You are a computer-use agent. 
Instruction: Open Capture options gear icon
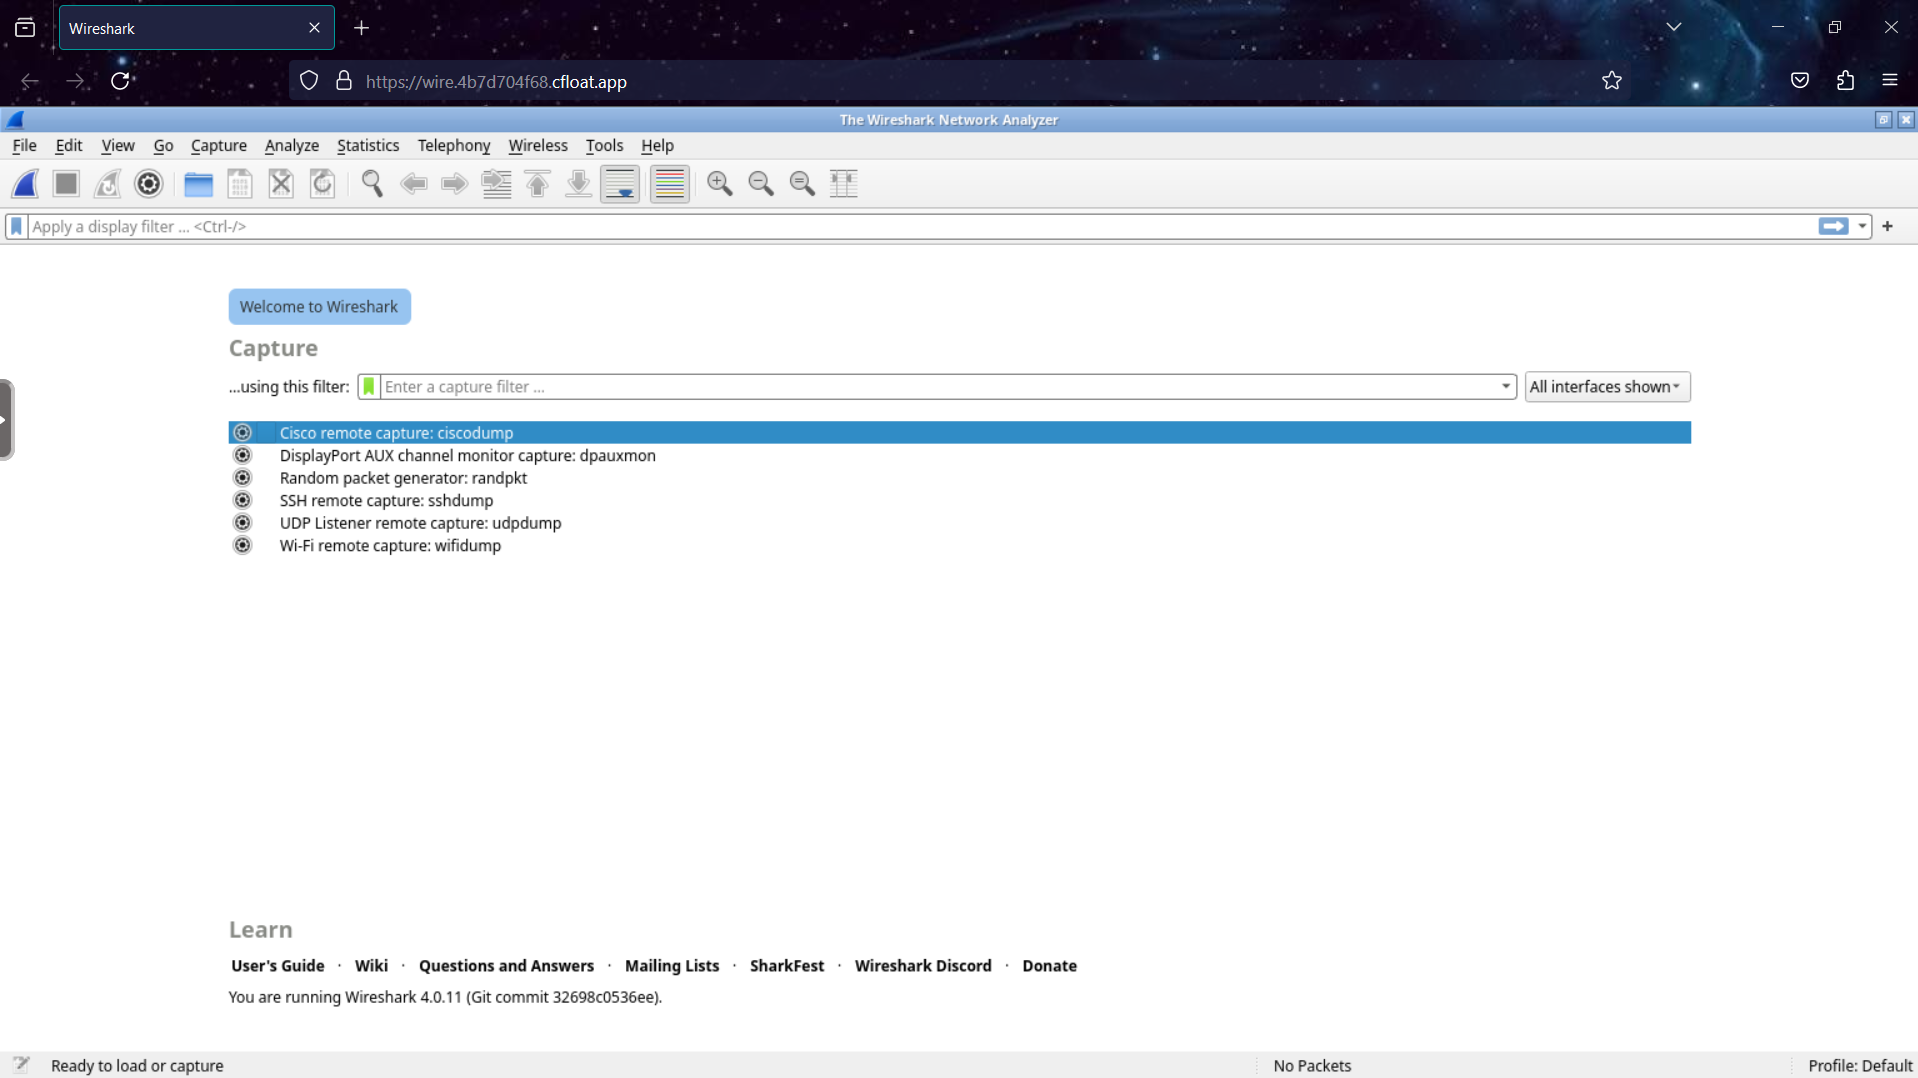point(149,184)
